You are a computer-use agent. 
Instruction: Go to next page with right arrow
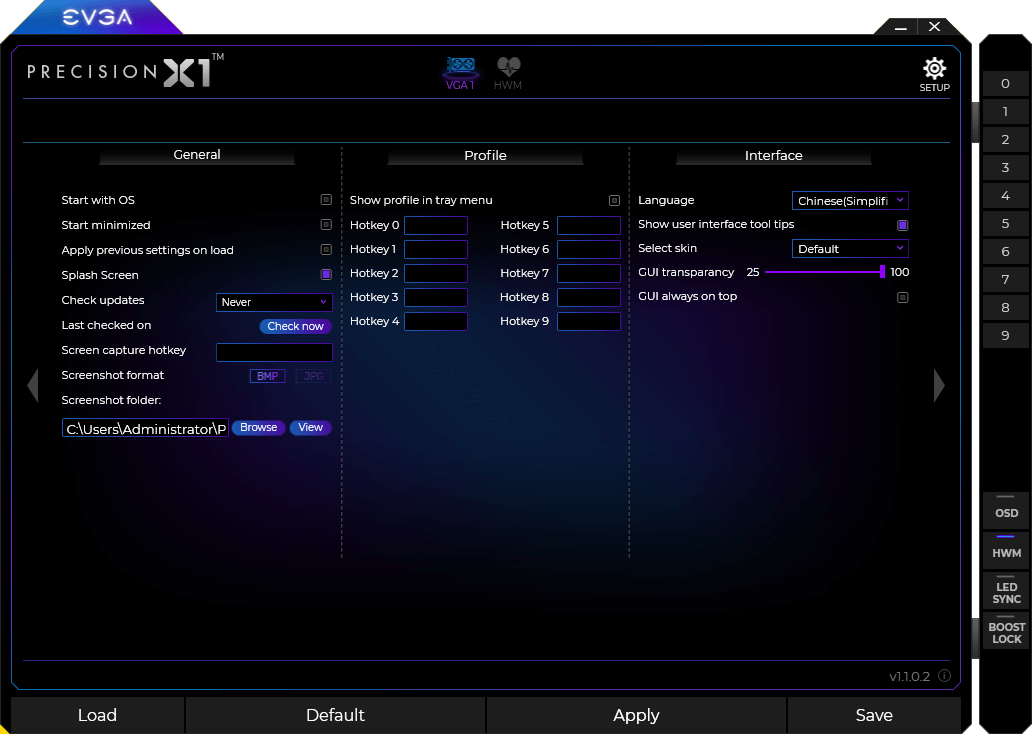tap(939, 385)
